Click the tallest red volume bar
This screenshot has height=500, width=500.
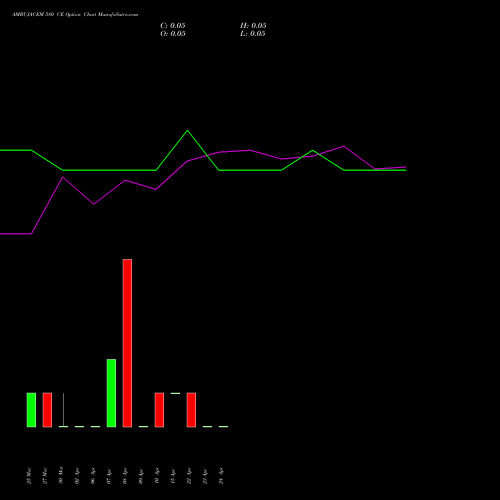pyautogui.click(x=127, y=343)
